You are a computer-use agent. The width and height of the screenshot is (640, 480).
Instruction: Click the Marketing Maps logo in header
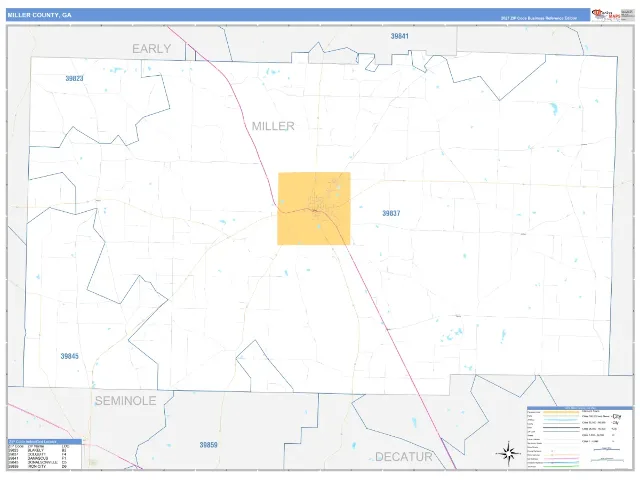606,15
